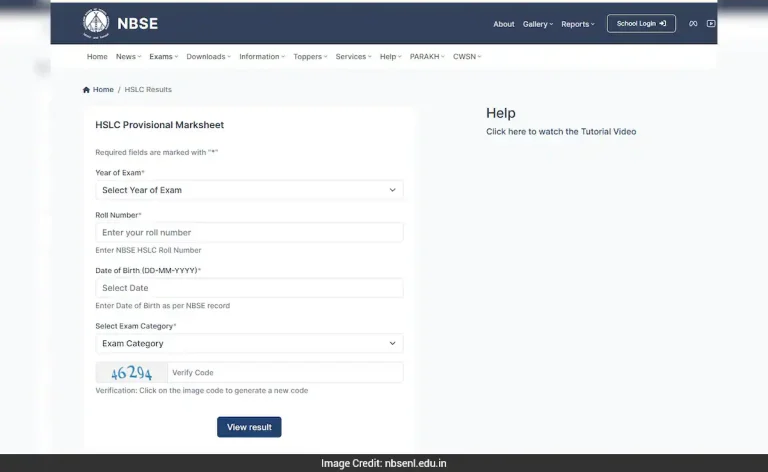Click the captcha image to regenerate code
Screen dimensions: 768x472
(x=132, y=373)
